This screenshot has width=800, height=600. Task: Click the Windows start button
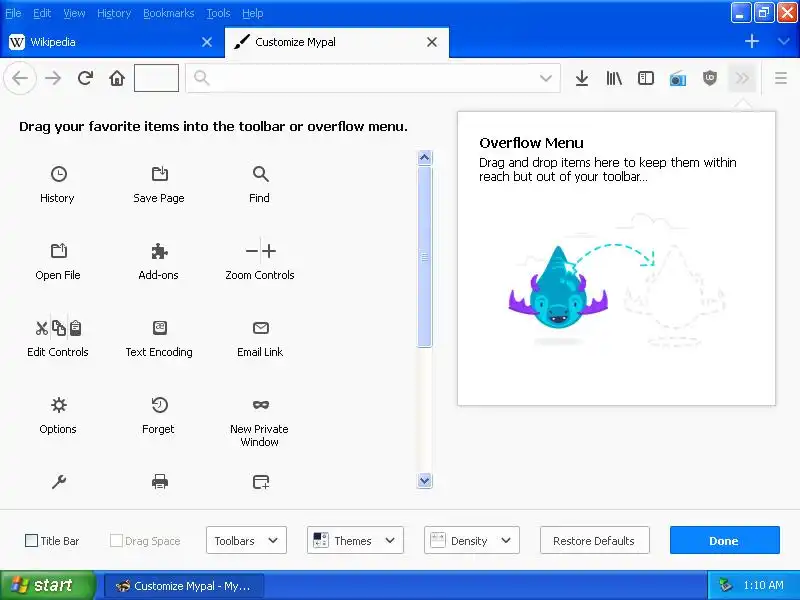point(47,585)
